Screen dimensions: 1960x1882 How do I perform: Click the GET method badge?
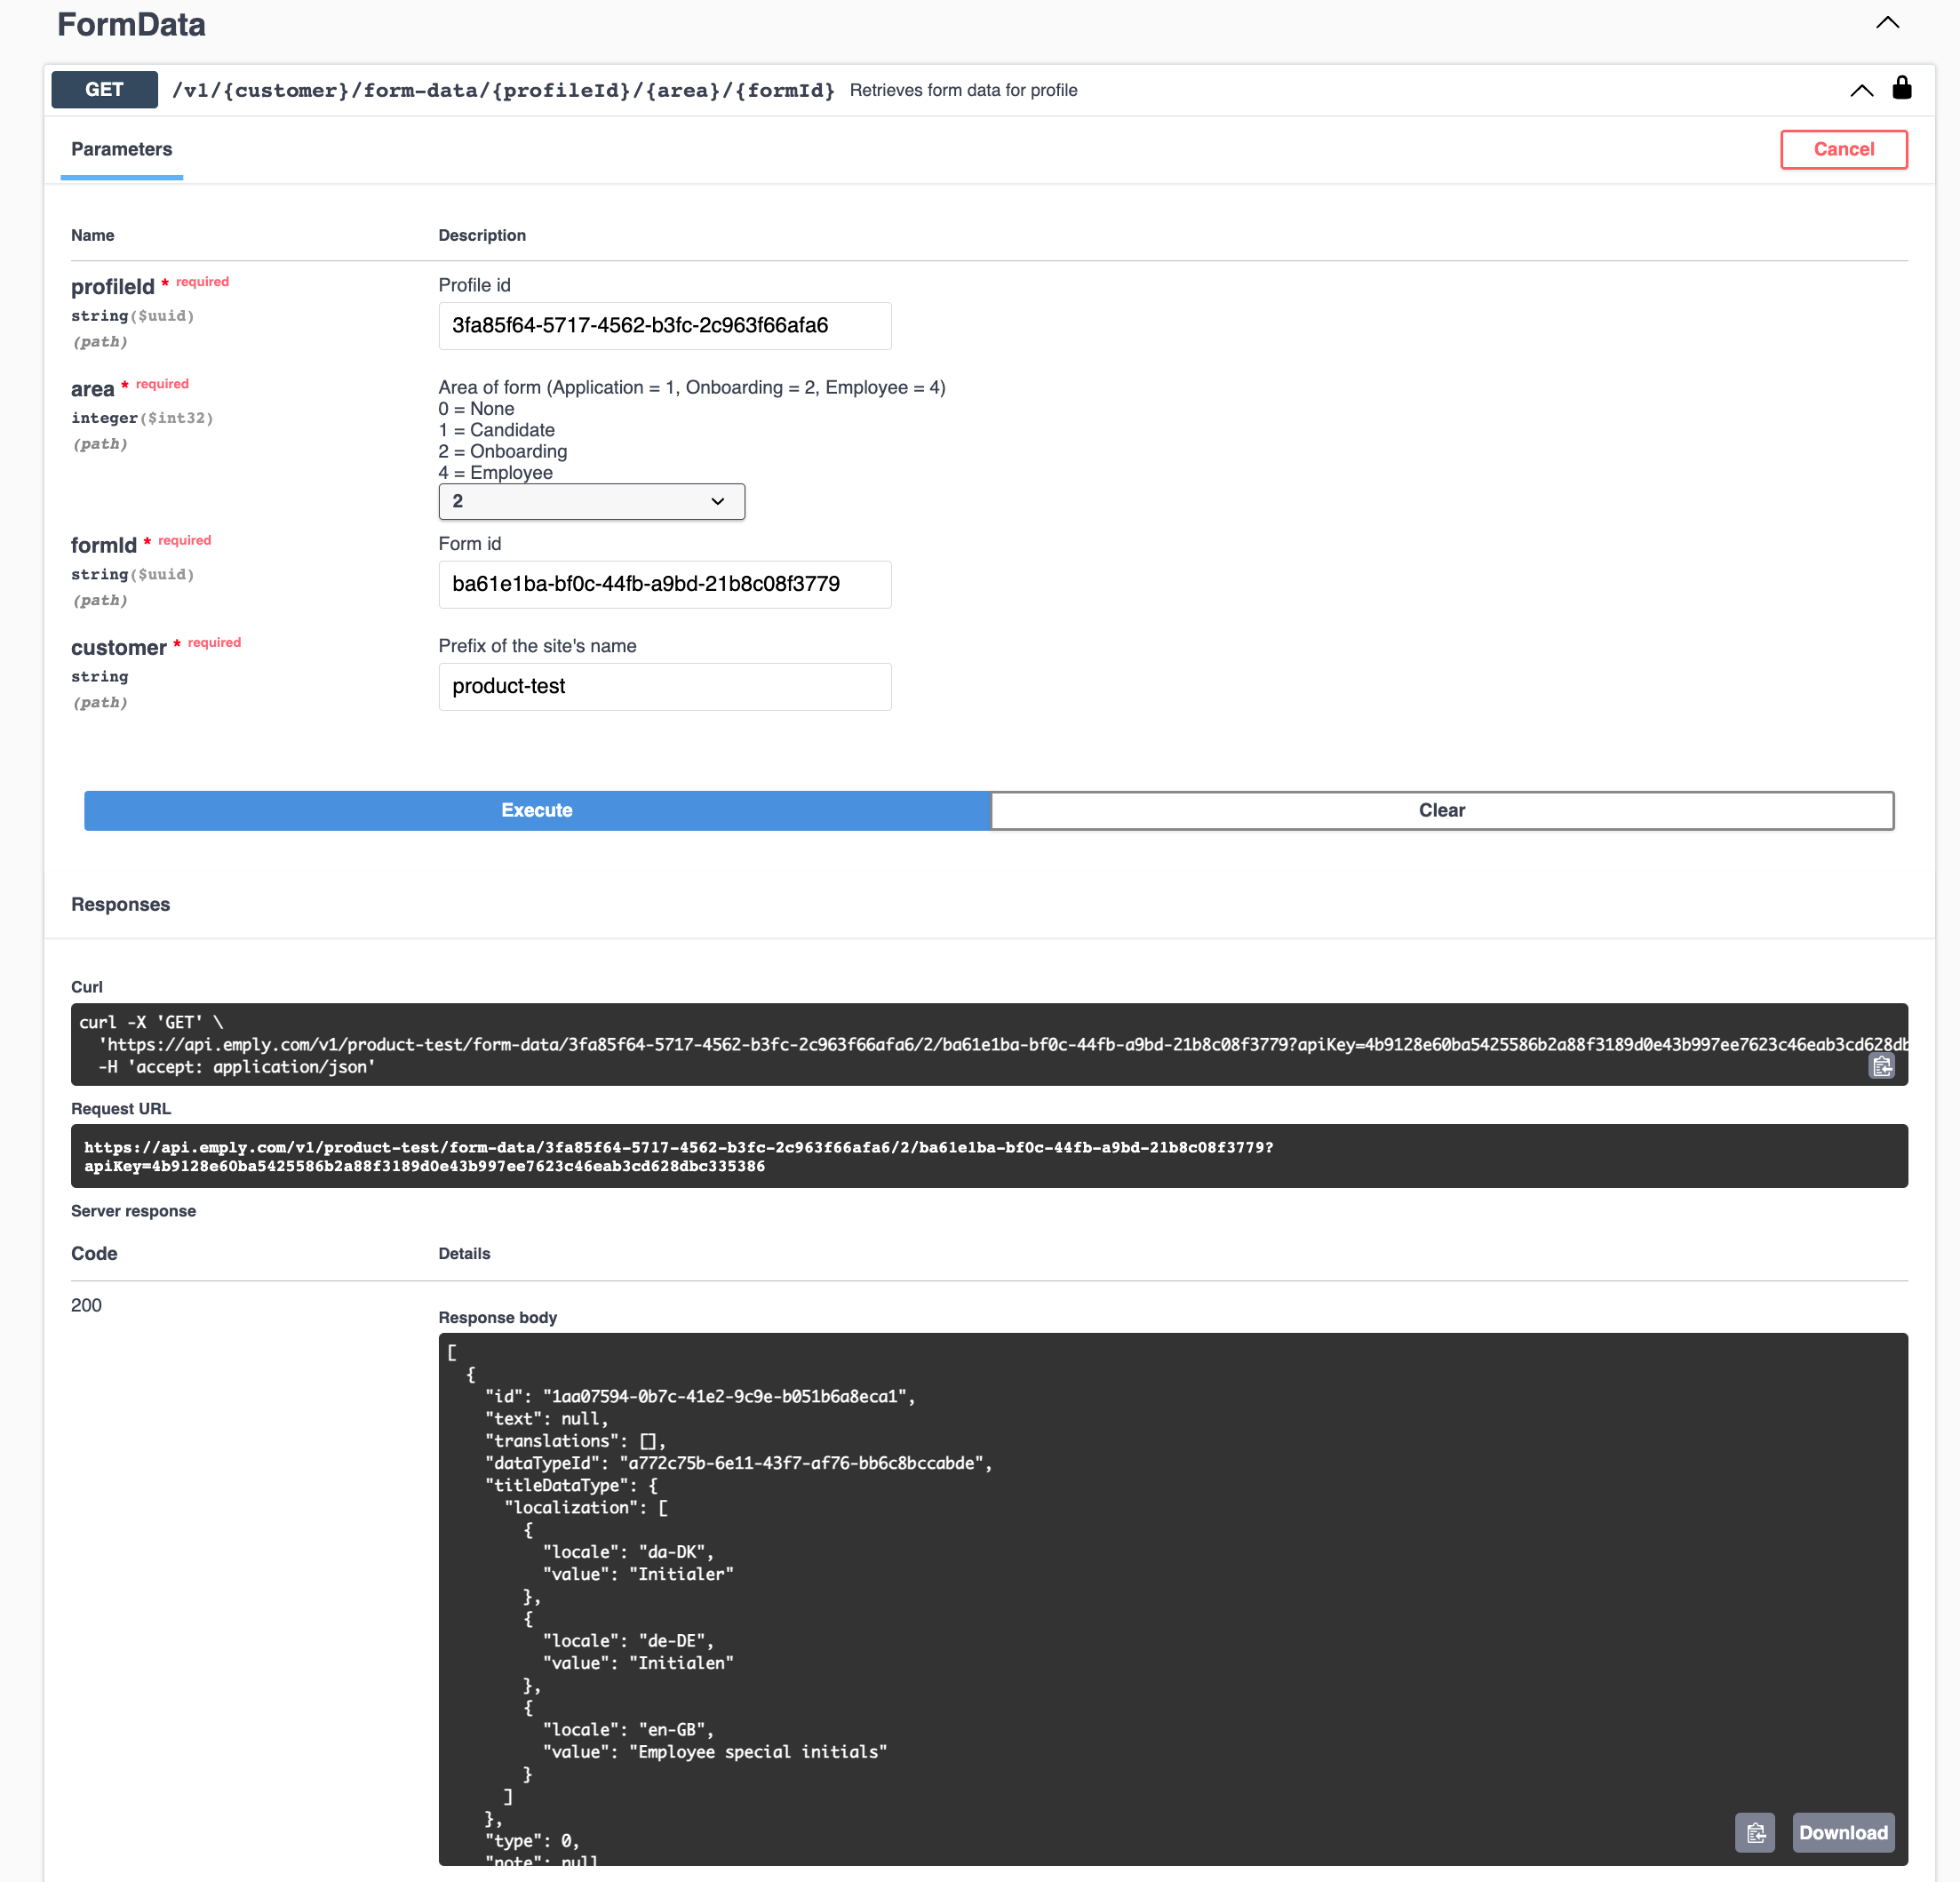[104, 89]
